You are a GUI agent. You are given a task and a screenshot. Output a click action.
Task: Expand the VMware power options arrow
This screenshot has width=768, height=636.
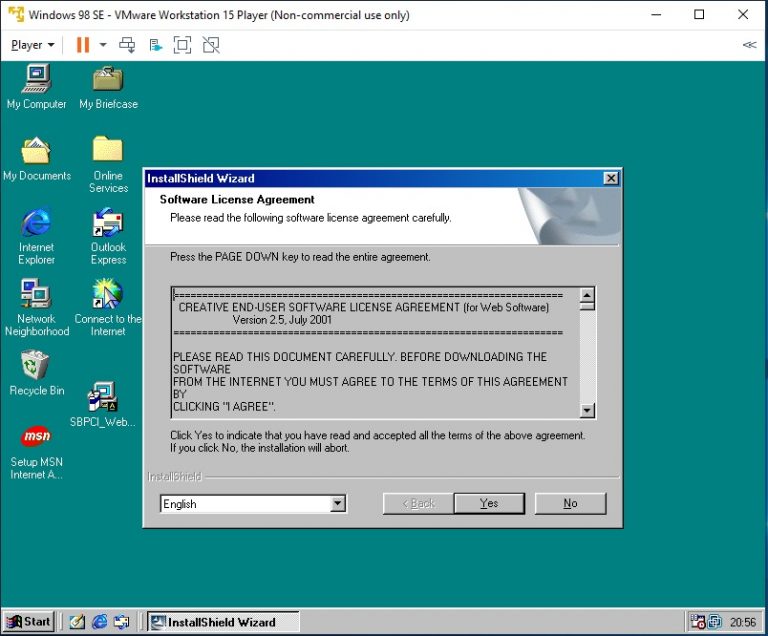103,45
